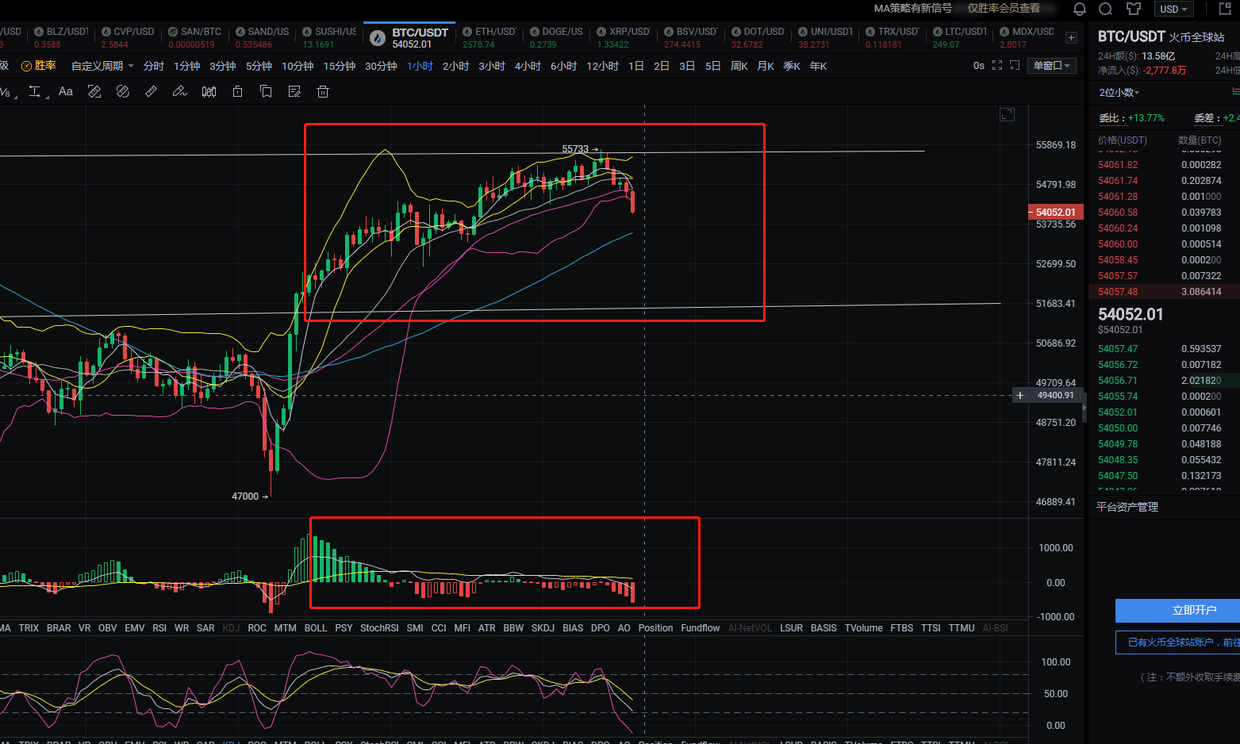Screen dimensions: 1240x744
Task: Select the brush drawing tool
Action: 180,91
